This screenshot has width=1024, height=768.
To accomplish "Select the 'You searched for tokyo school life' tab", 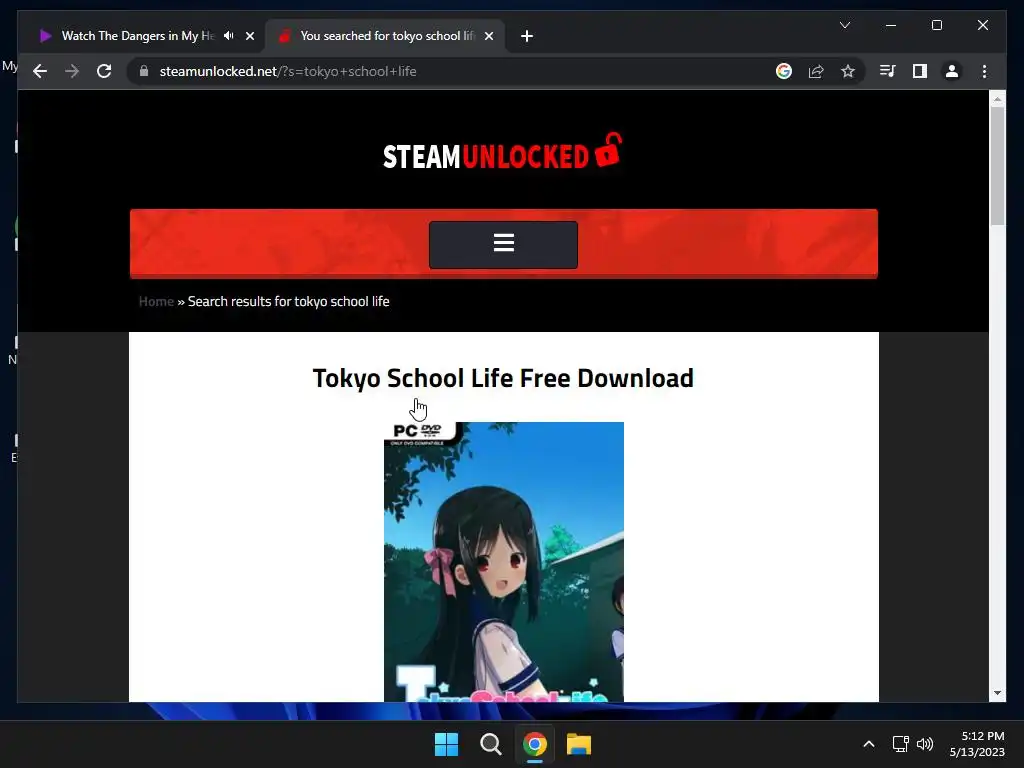I will (x=385, y=36).
